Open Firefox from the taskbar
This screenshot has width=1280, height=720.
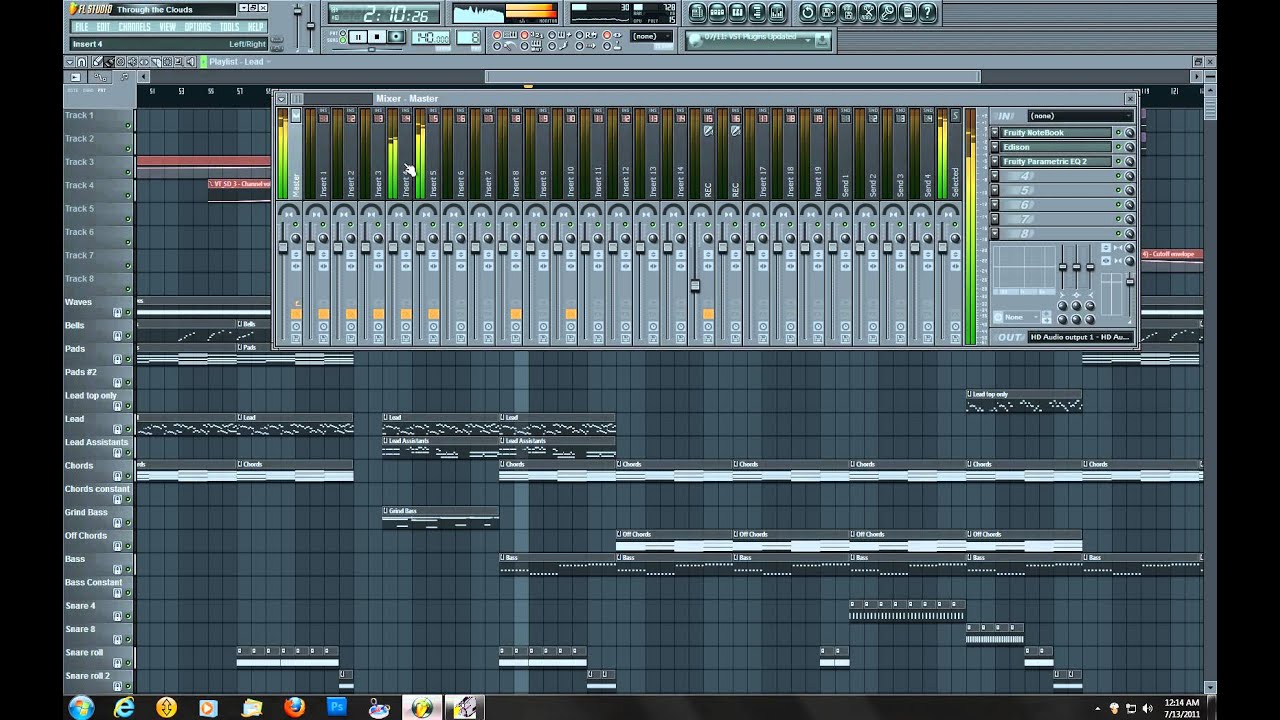coord(294,707)
